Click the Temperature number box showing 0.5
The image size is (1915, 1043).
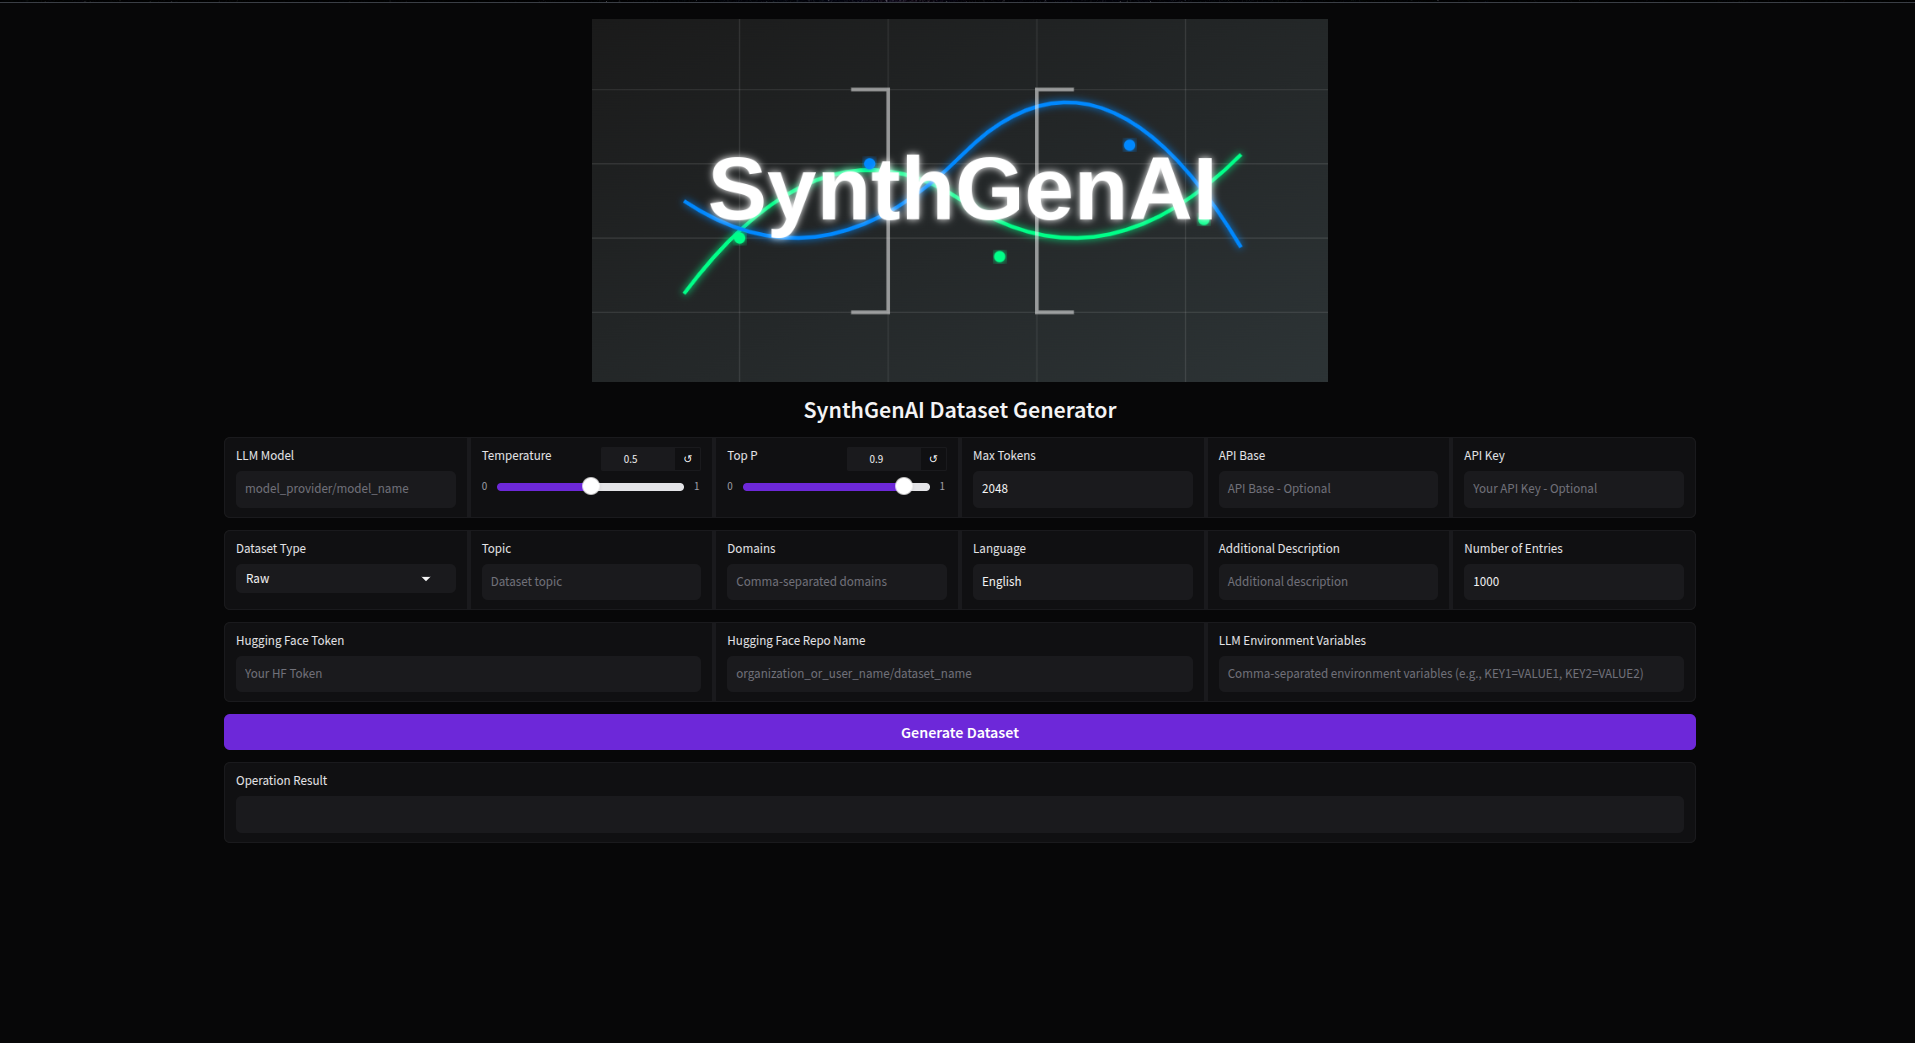click(x=637, y=459)
